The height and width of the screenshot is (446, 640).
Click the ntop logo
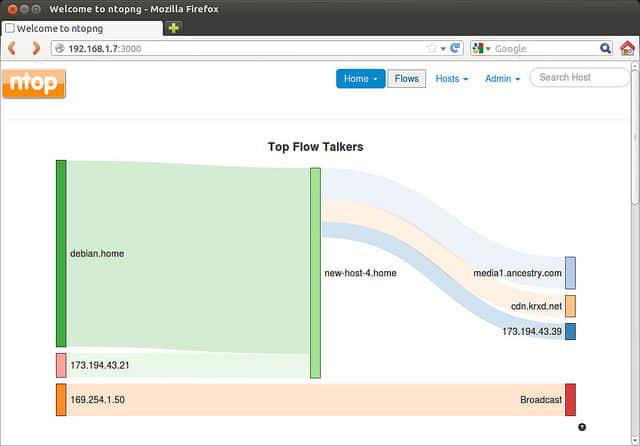(34, 83)
